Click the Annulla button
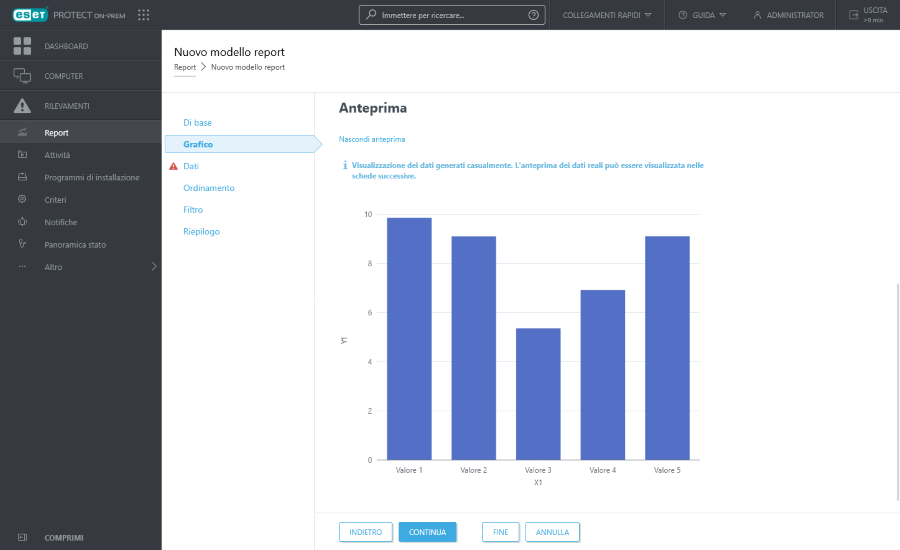This screenshot has height=550, width=900. pyautogui.click(x=552, y=532)
